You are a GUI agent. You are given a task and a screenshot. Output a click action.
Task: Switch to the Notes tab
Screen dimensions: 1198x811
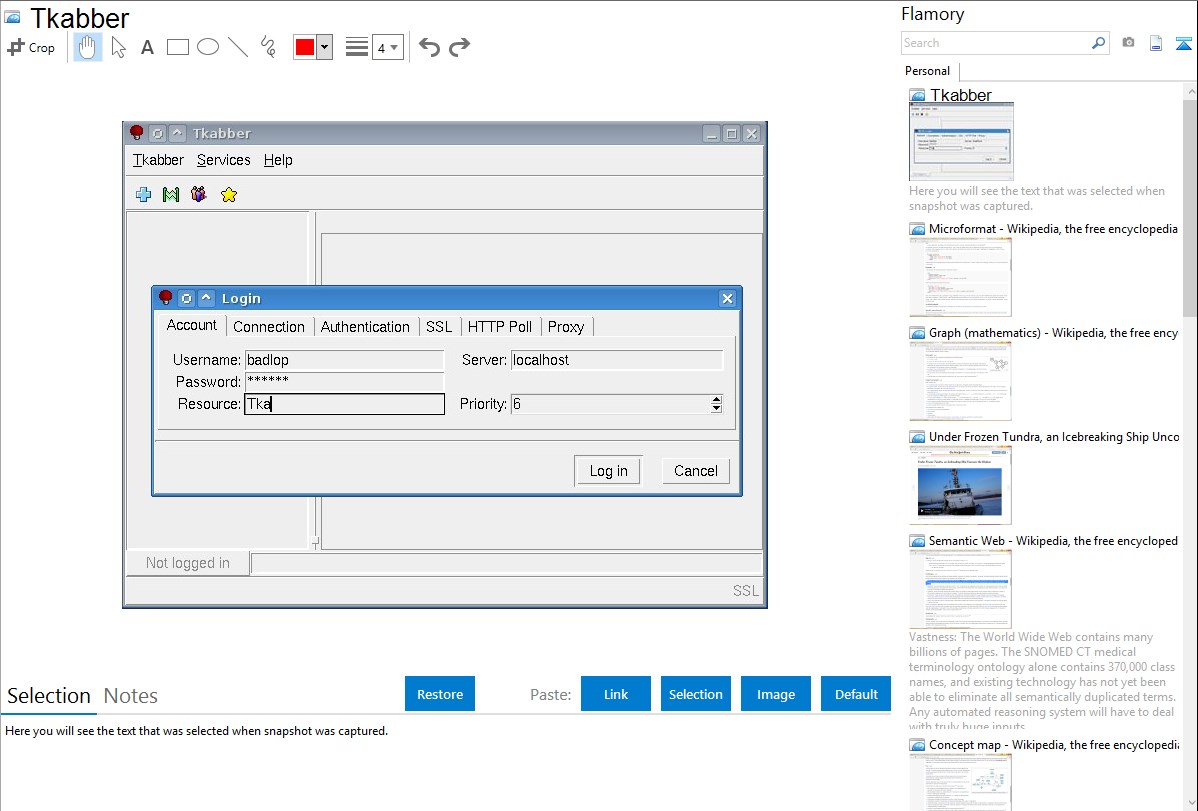click(131, 696)
